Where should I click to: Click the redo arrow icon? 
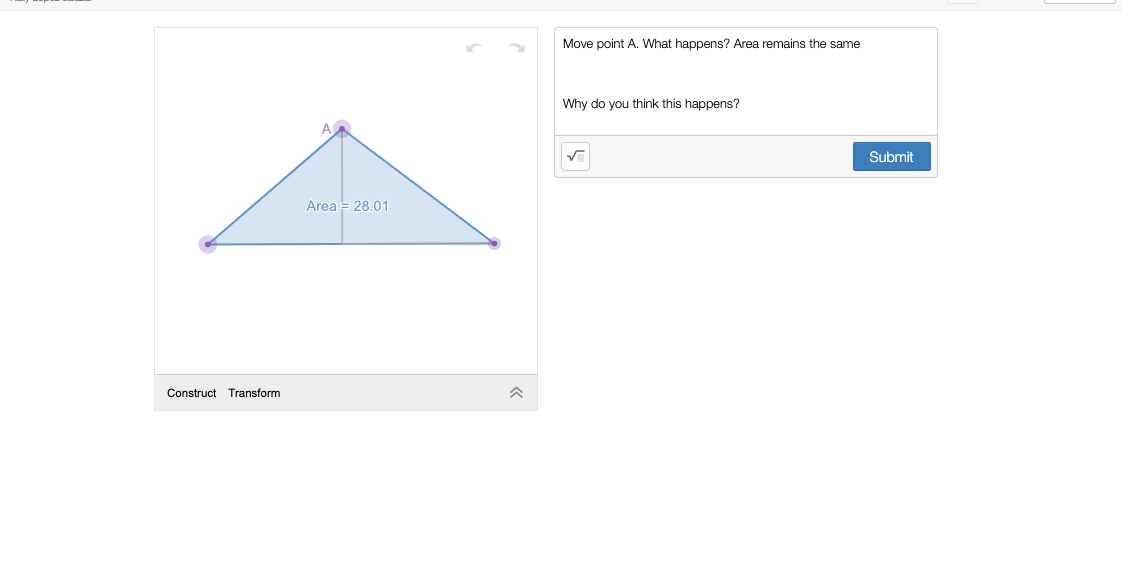click(516, 48)
